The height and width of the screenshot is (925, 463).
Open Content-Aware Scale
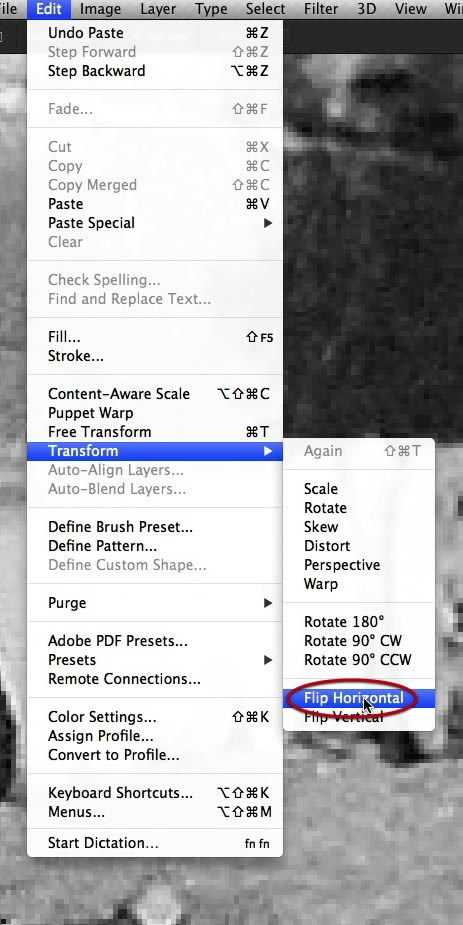(x=155, y=394)
